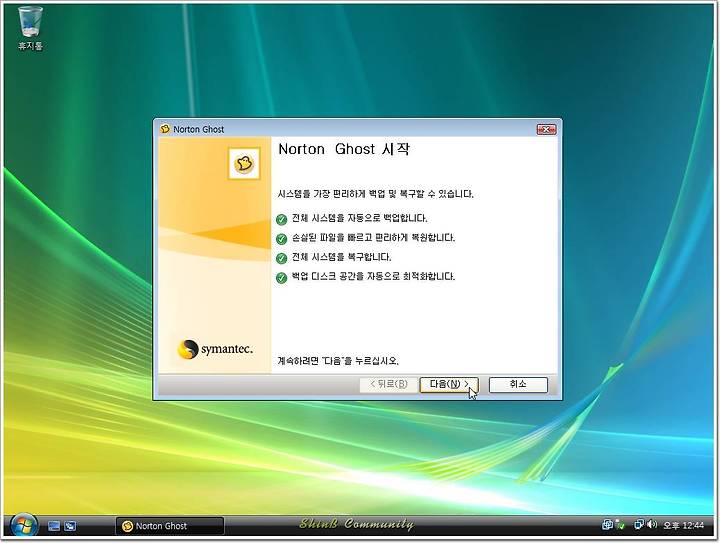Click check icon beside 전체 시스템을 복구합니다
The height and width of the screenshot is (543, 720).
(x=281, y=258)
